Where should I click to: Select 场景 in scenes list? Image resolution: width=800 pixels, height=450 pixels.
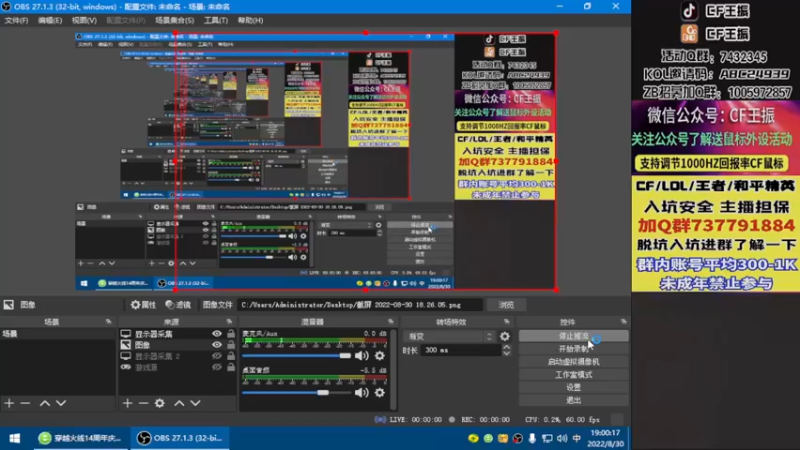click(58, 334)
